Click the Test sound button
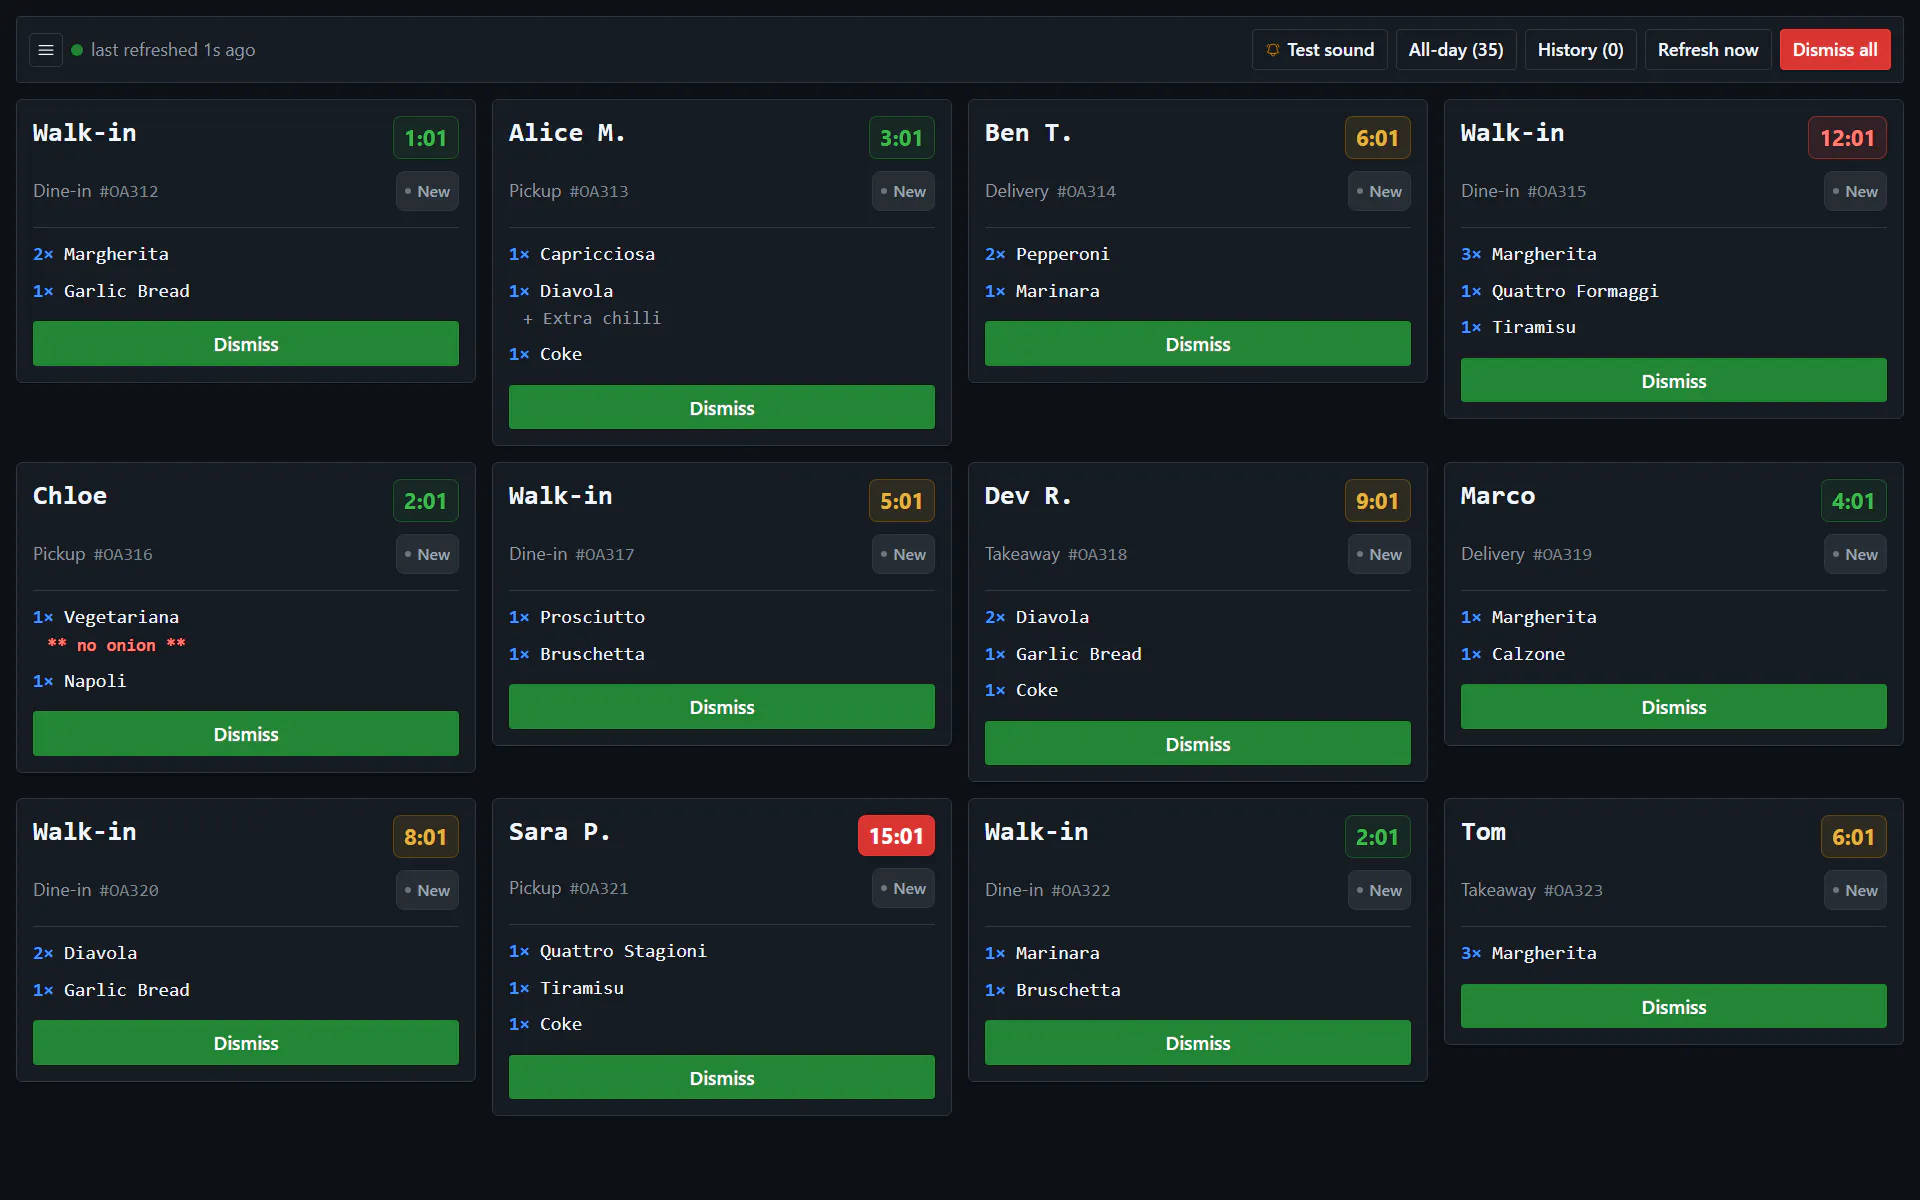Image resolution: width=1920 pixels, height=1200 pixels. [x=1319, y=50]
